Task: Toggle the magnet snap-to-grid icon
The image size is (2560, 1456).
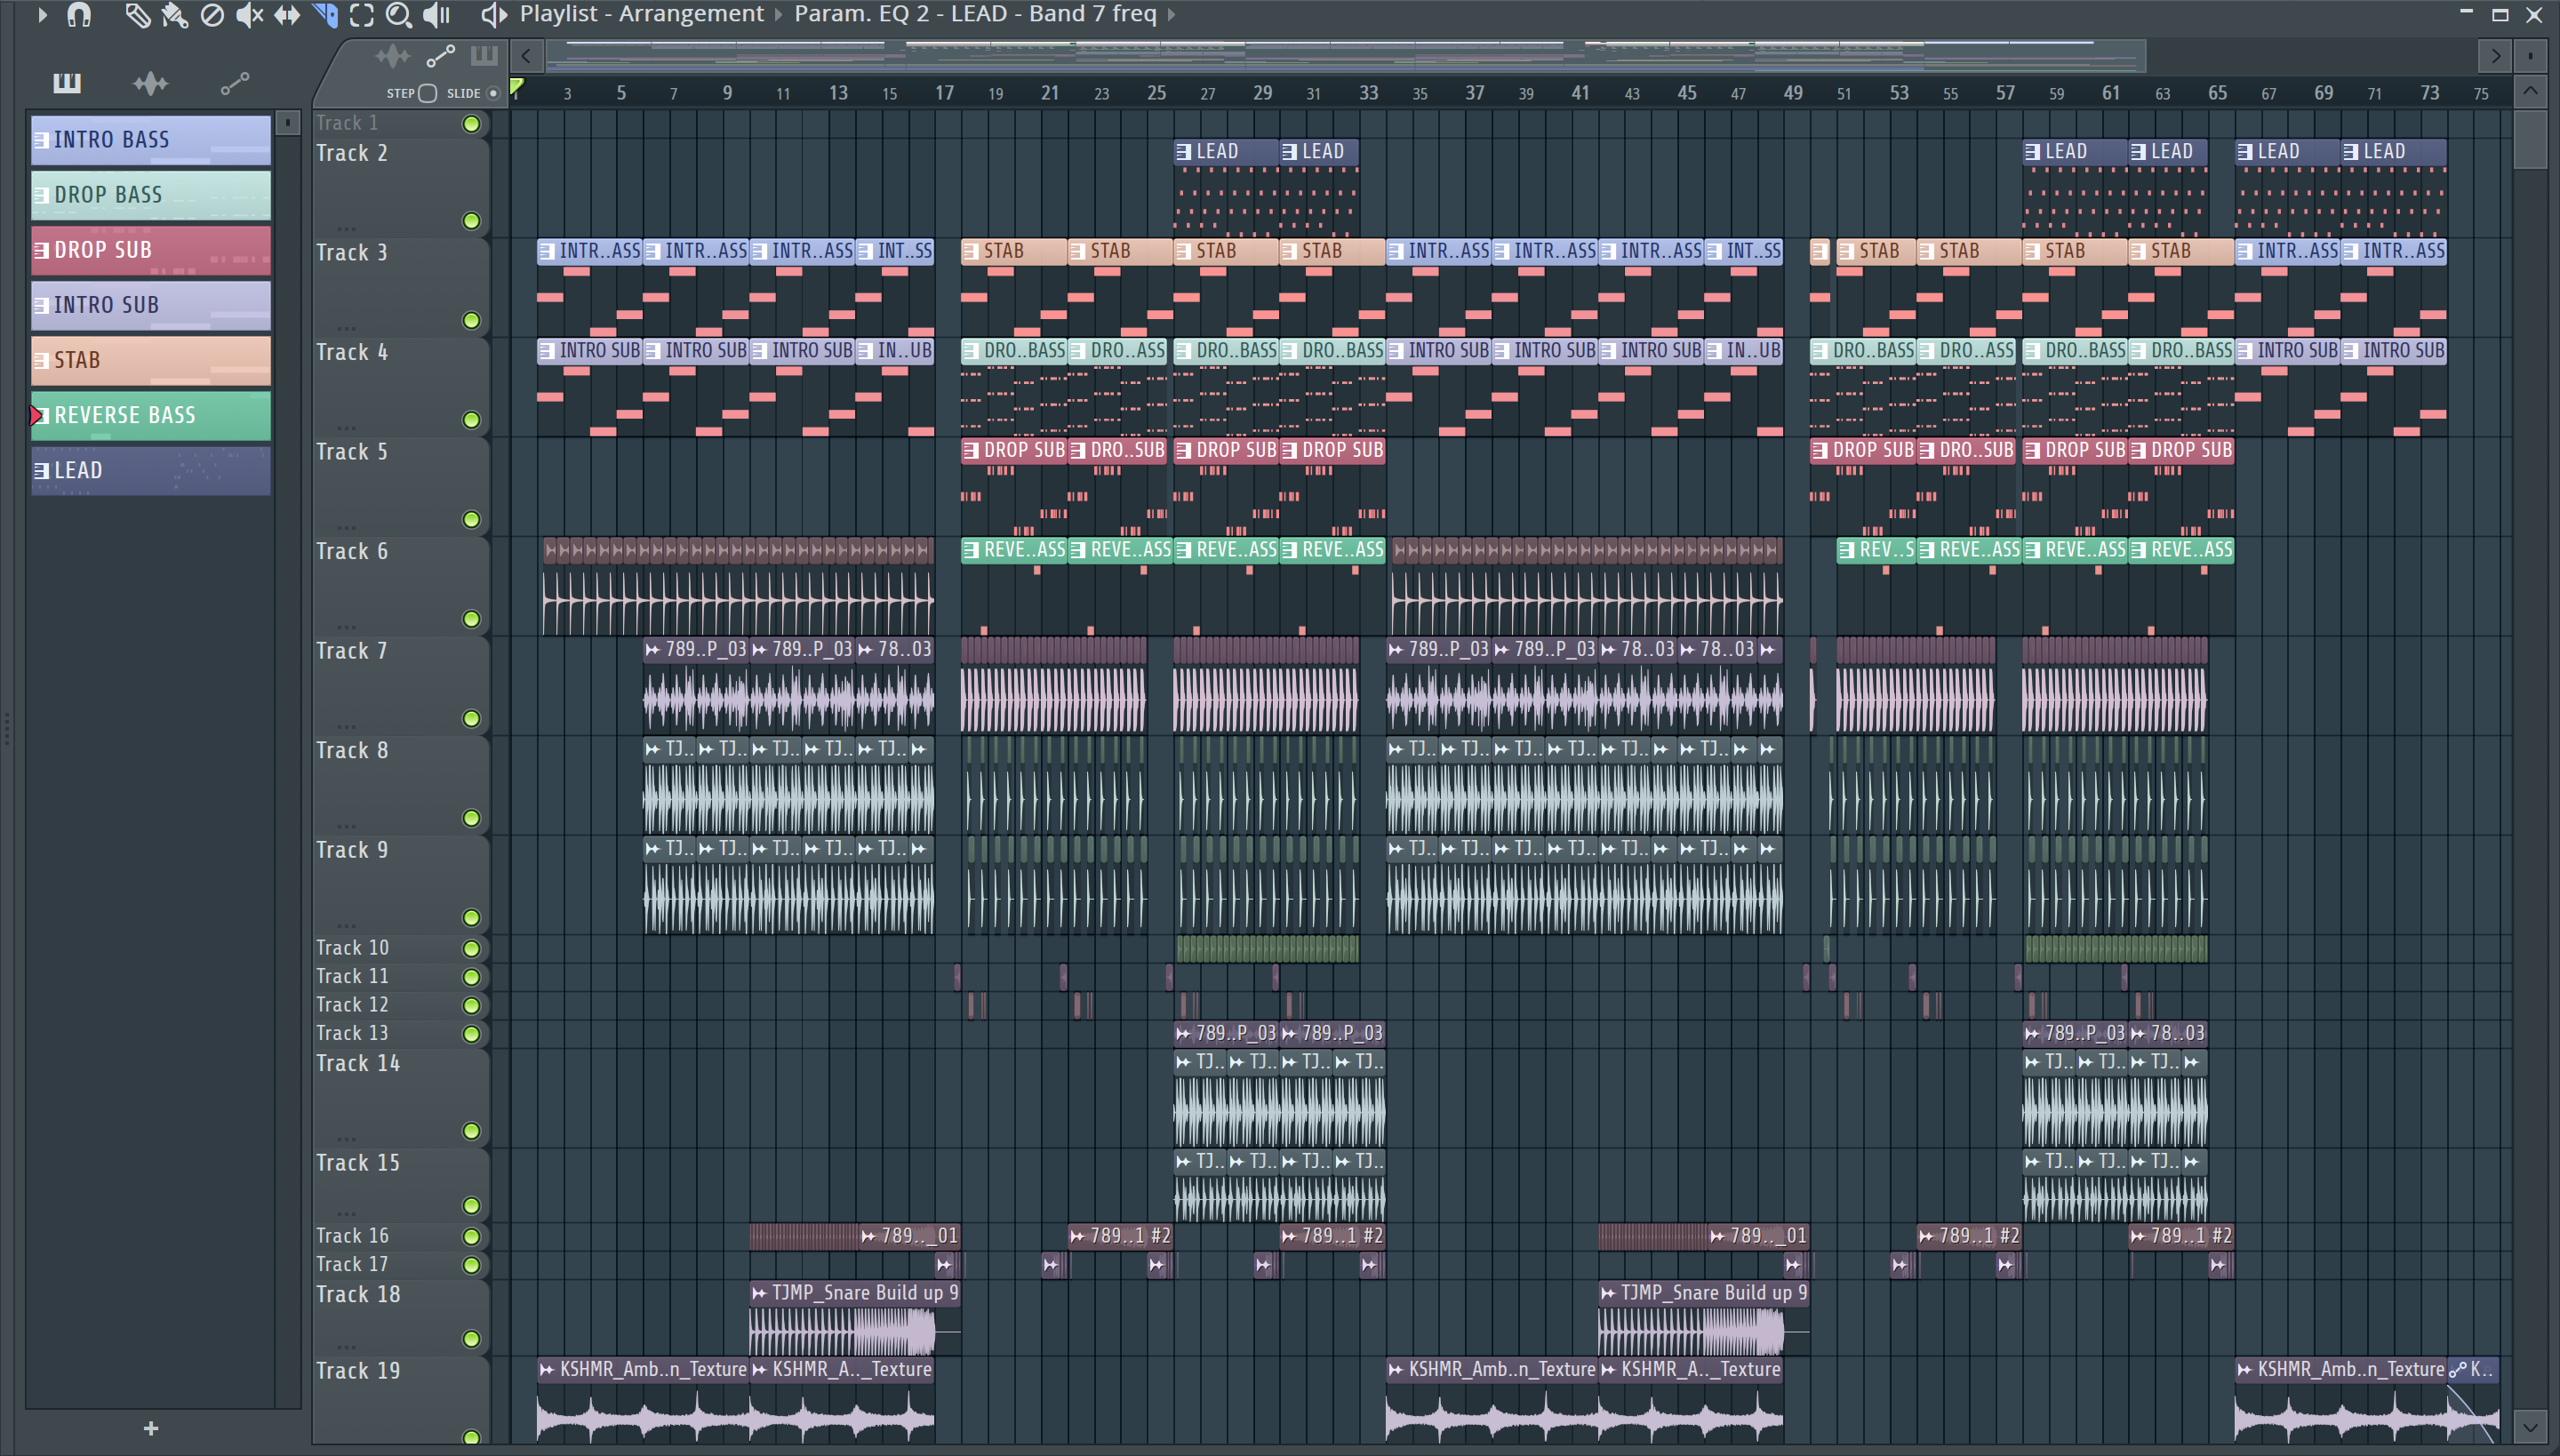Action: pyautogui.click(x=78, y=15)
